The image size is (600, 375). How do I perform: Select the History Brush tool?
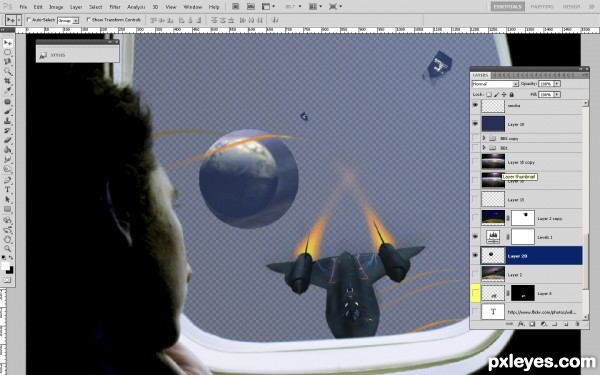pyautogui.click(x=7, y=130)
